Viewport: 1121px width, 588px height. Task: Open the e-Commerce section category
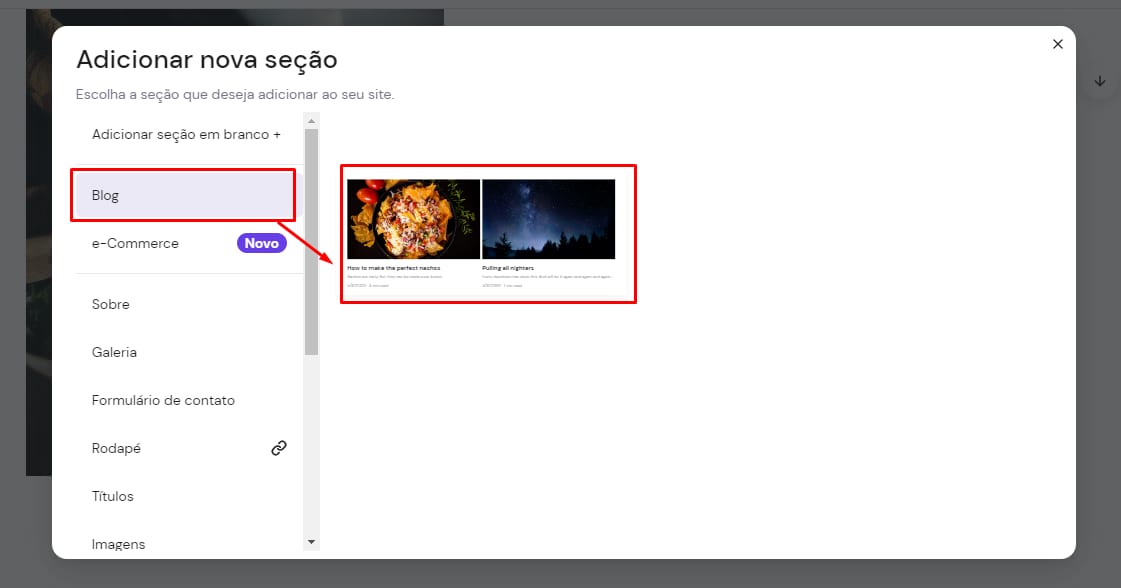(x=135, y=243)
